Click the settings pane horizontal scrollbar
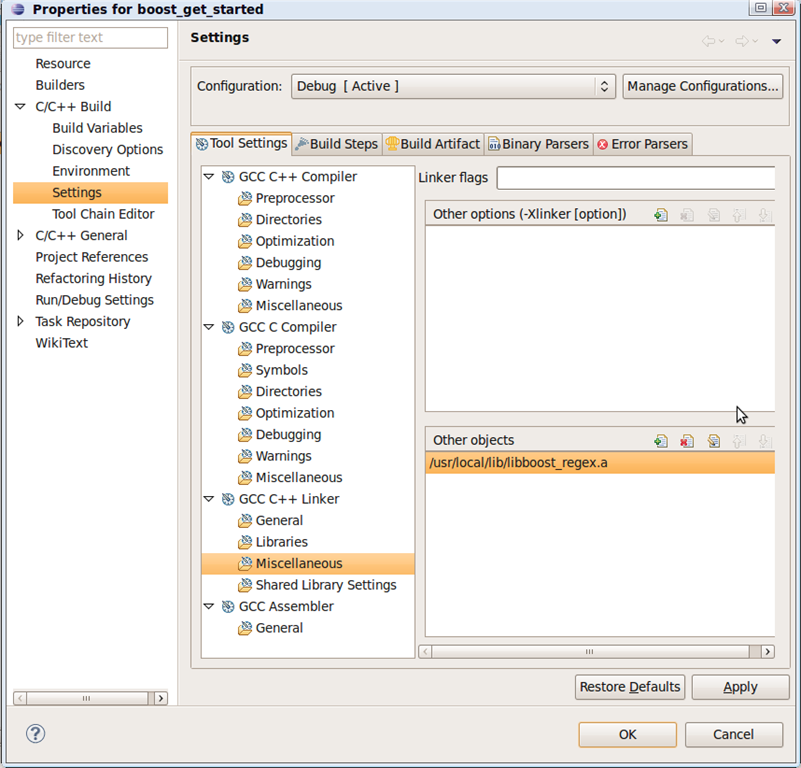 pyautogui.click(x=596, y=651)
